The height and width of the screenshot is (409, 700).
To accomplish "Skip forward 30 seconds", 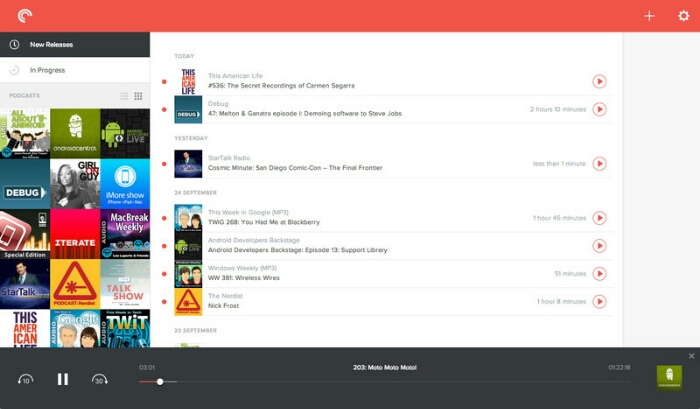I will [100, 380].
